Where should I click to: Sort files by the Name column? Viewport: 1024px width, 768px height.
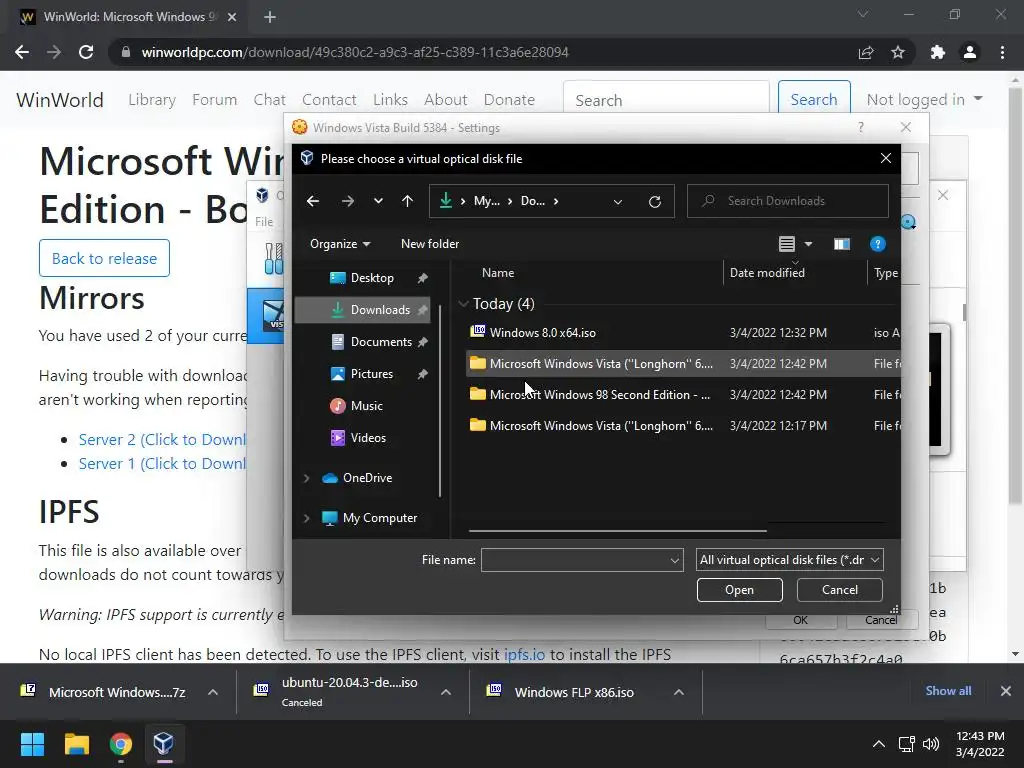coord(498,273)
